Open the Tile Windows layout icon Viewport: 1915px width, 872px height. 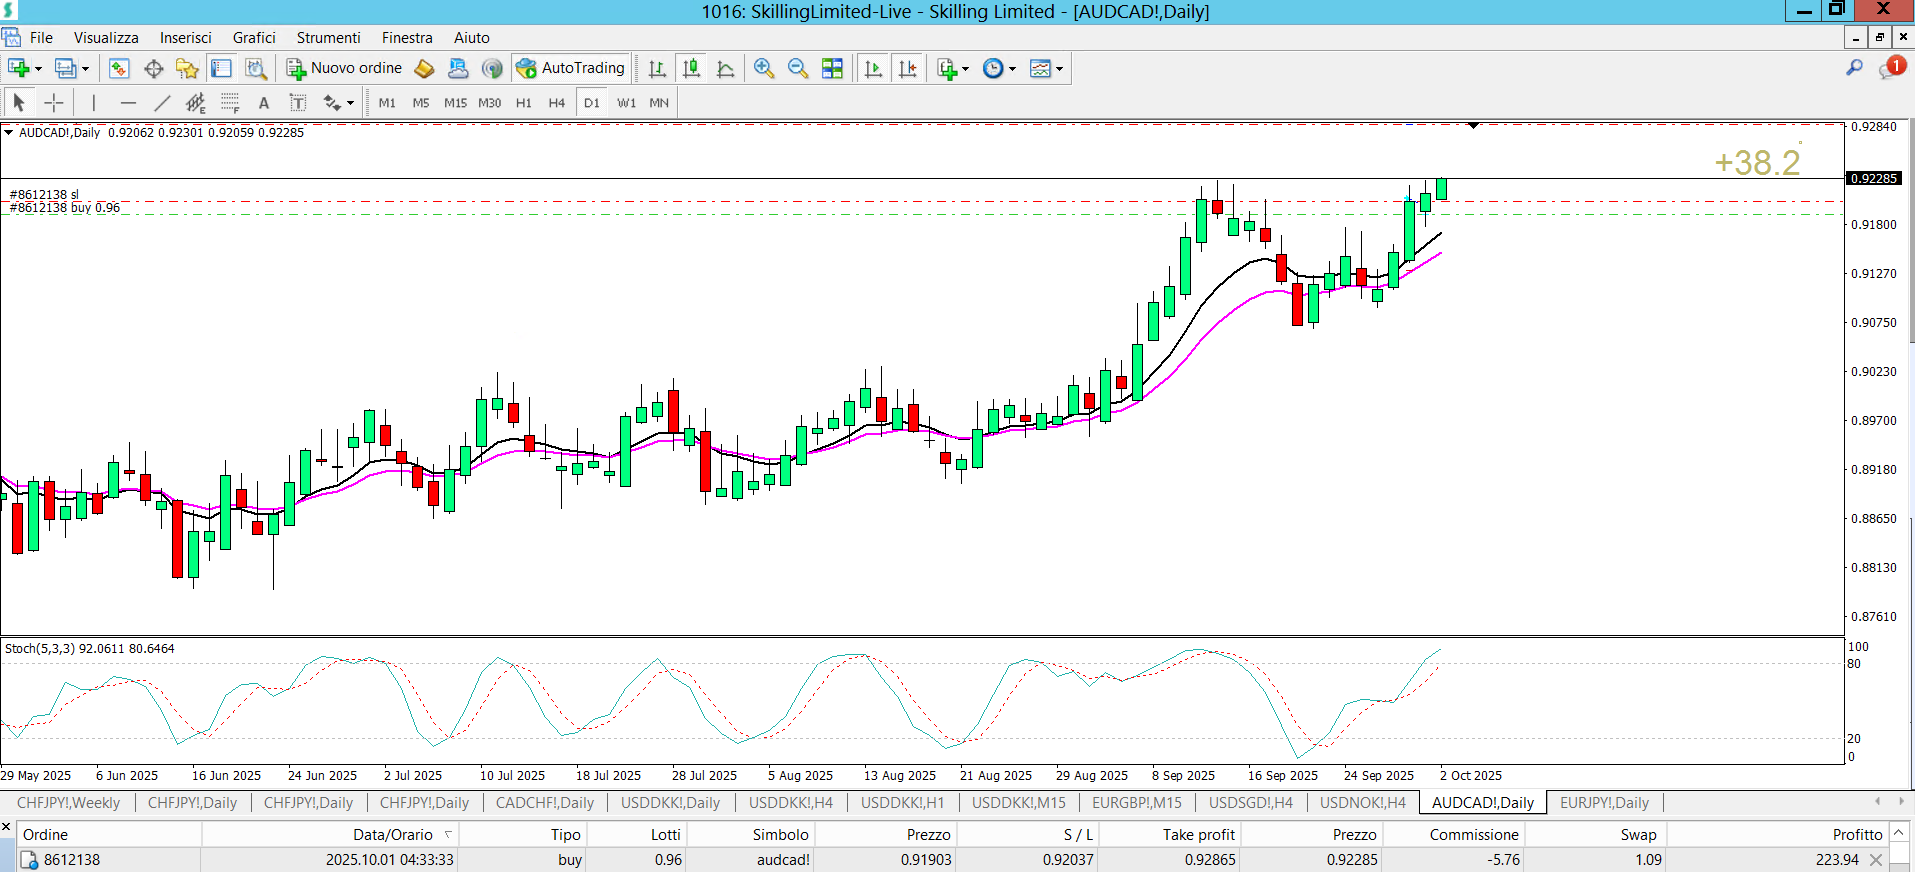[832, 68]
